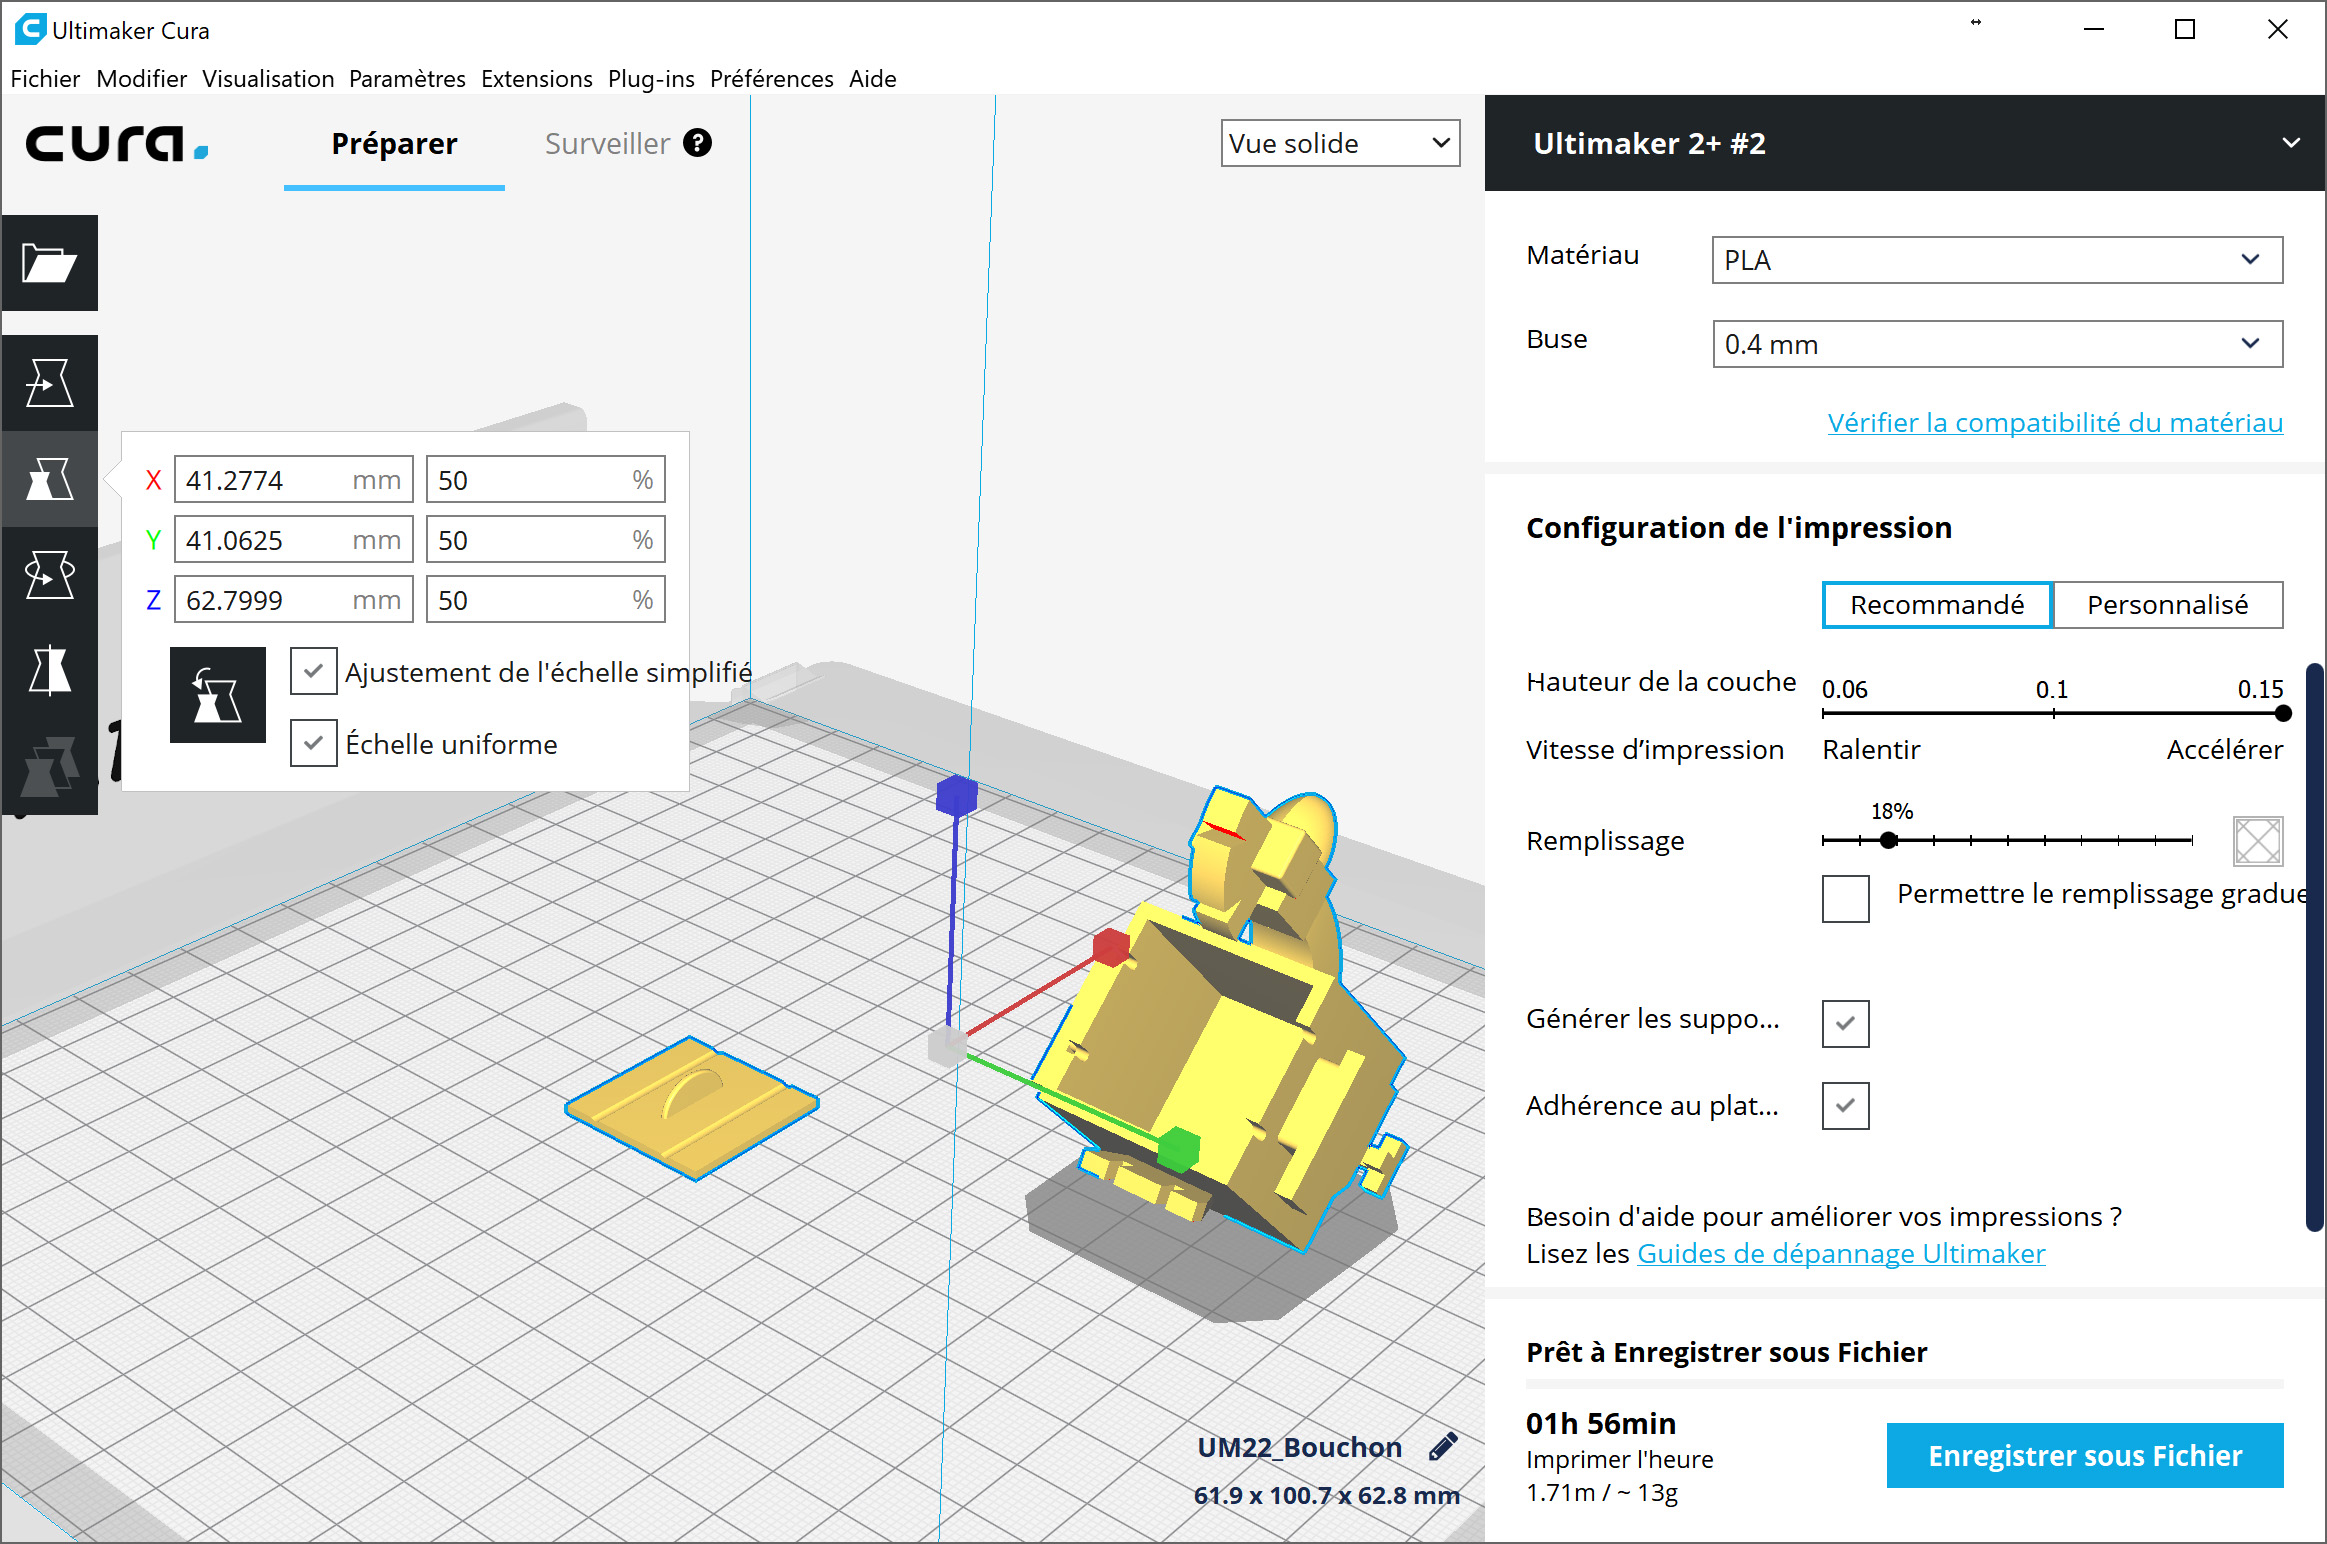The width and height of the screenshot is (2327, 1544).
Task: Click the reset scale button icon
Action: (x=218, y=695)
